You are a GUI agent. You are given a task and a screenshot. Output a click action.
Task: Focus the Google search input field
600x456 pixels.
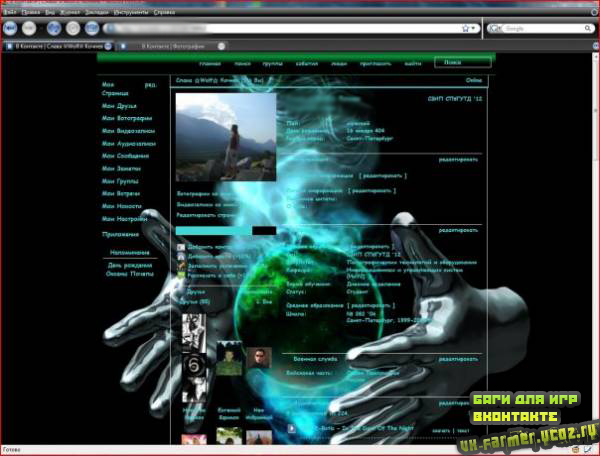(x=543, y=28)
